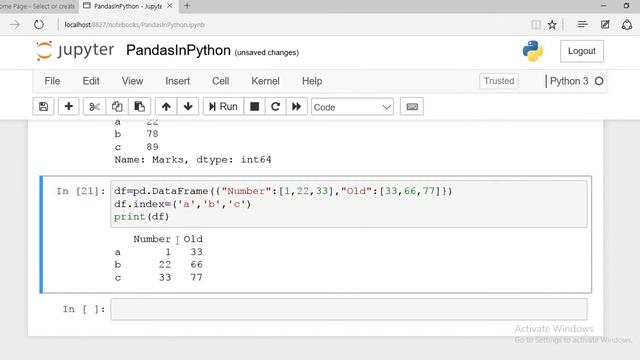The height and width of the screenshot is (360, 640).
Task: Open the Help menu
Action: click(x=312, y=81)
